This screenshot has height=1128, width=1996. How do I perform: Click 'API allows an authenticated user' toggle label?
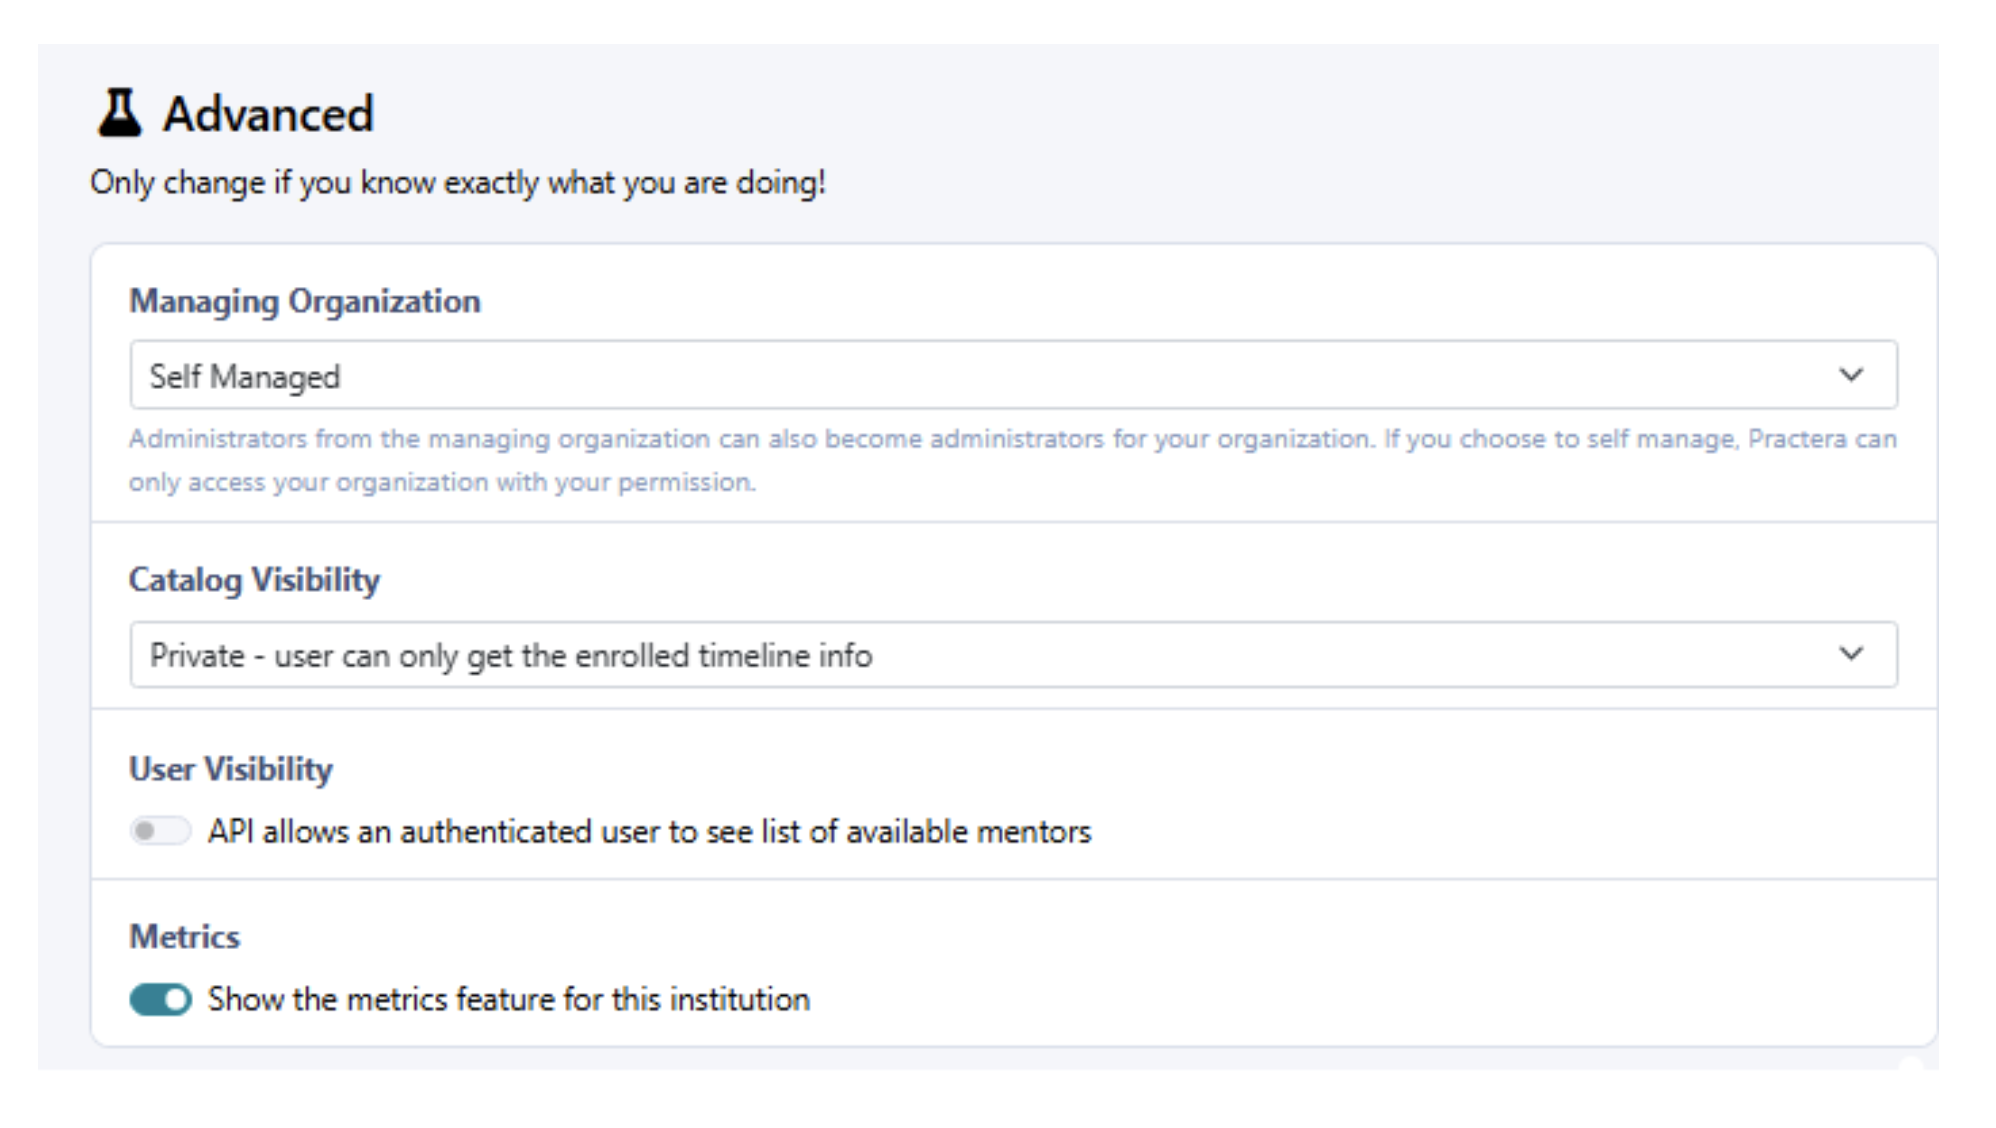pos(649,832)
